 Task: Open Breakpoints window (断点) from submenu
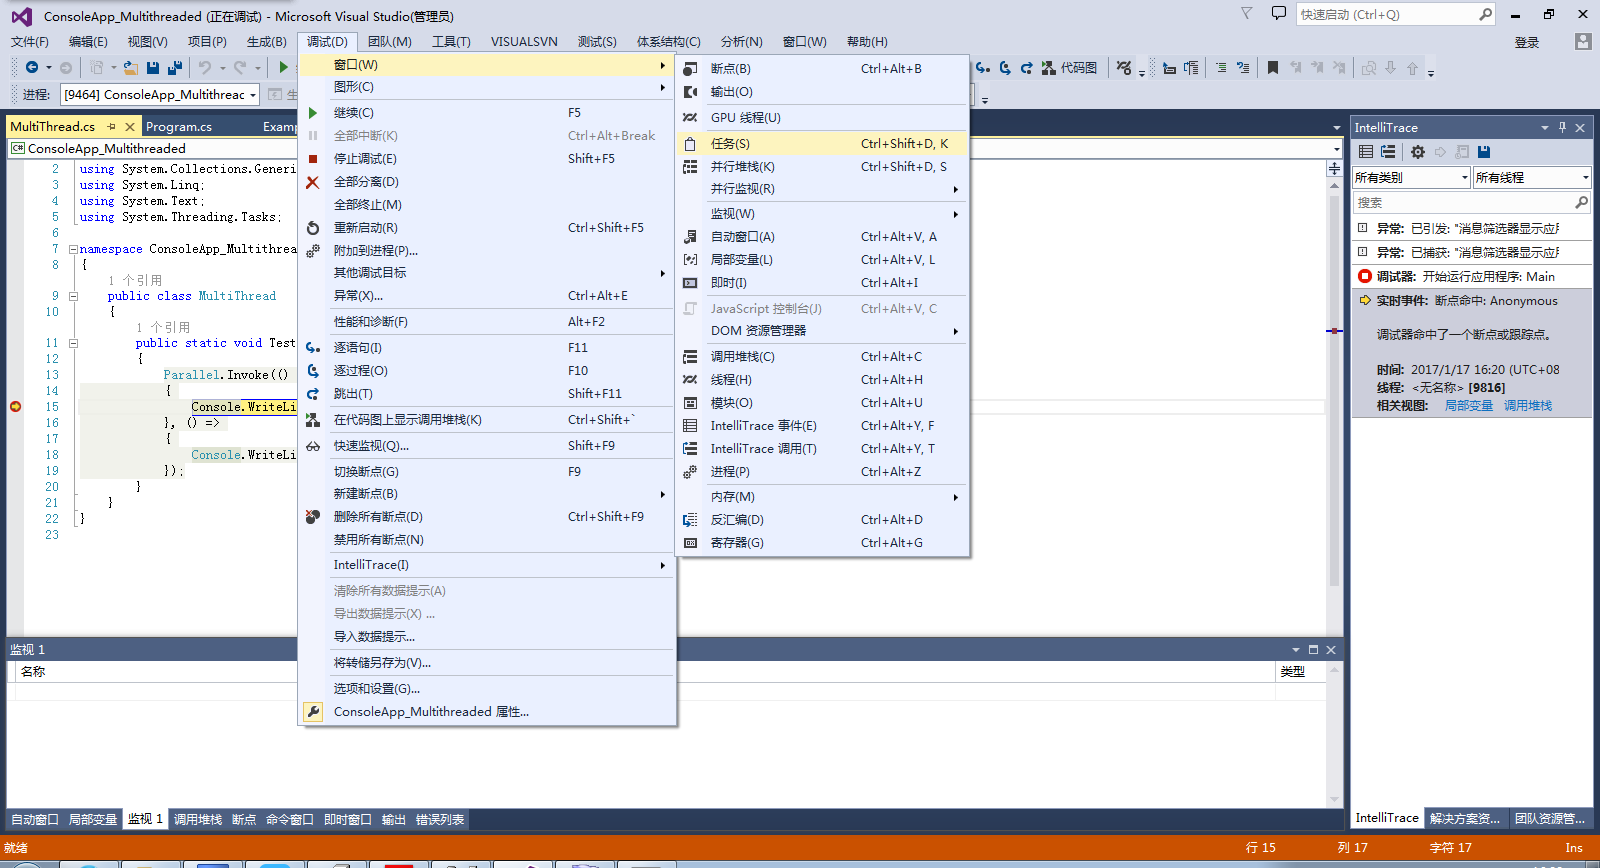822,69
